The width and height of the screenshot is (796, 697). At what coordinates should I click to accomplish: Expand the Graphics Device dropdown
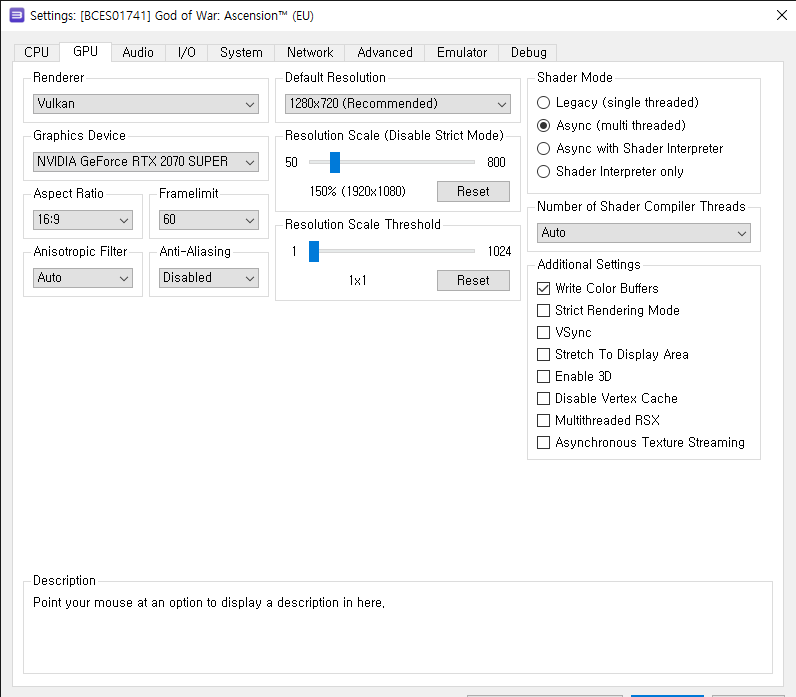click(x=146, y=162)
